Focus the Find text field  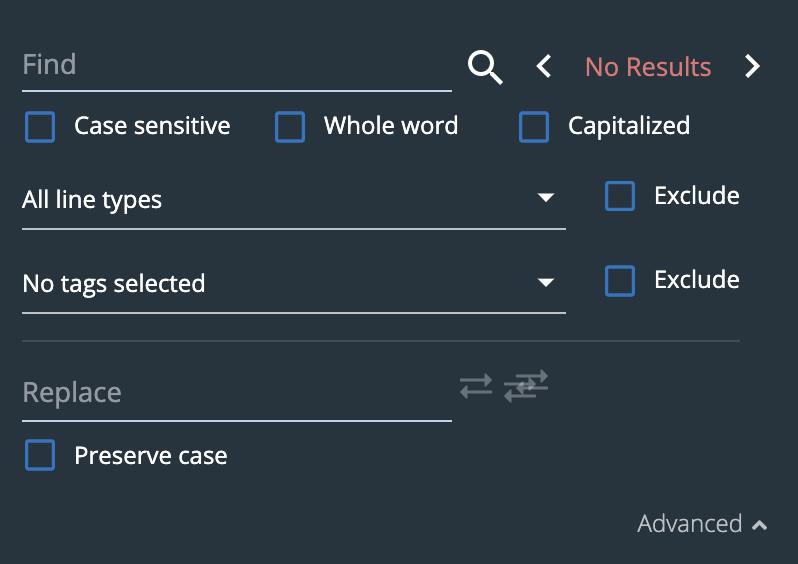237,66
